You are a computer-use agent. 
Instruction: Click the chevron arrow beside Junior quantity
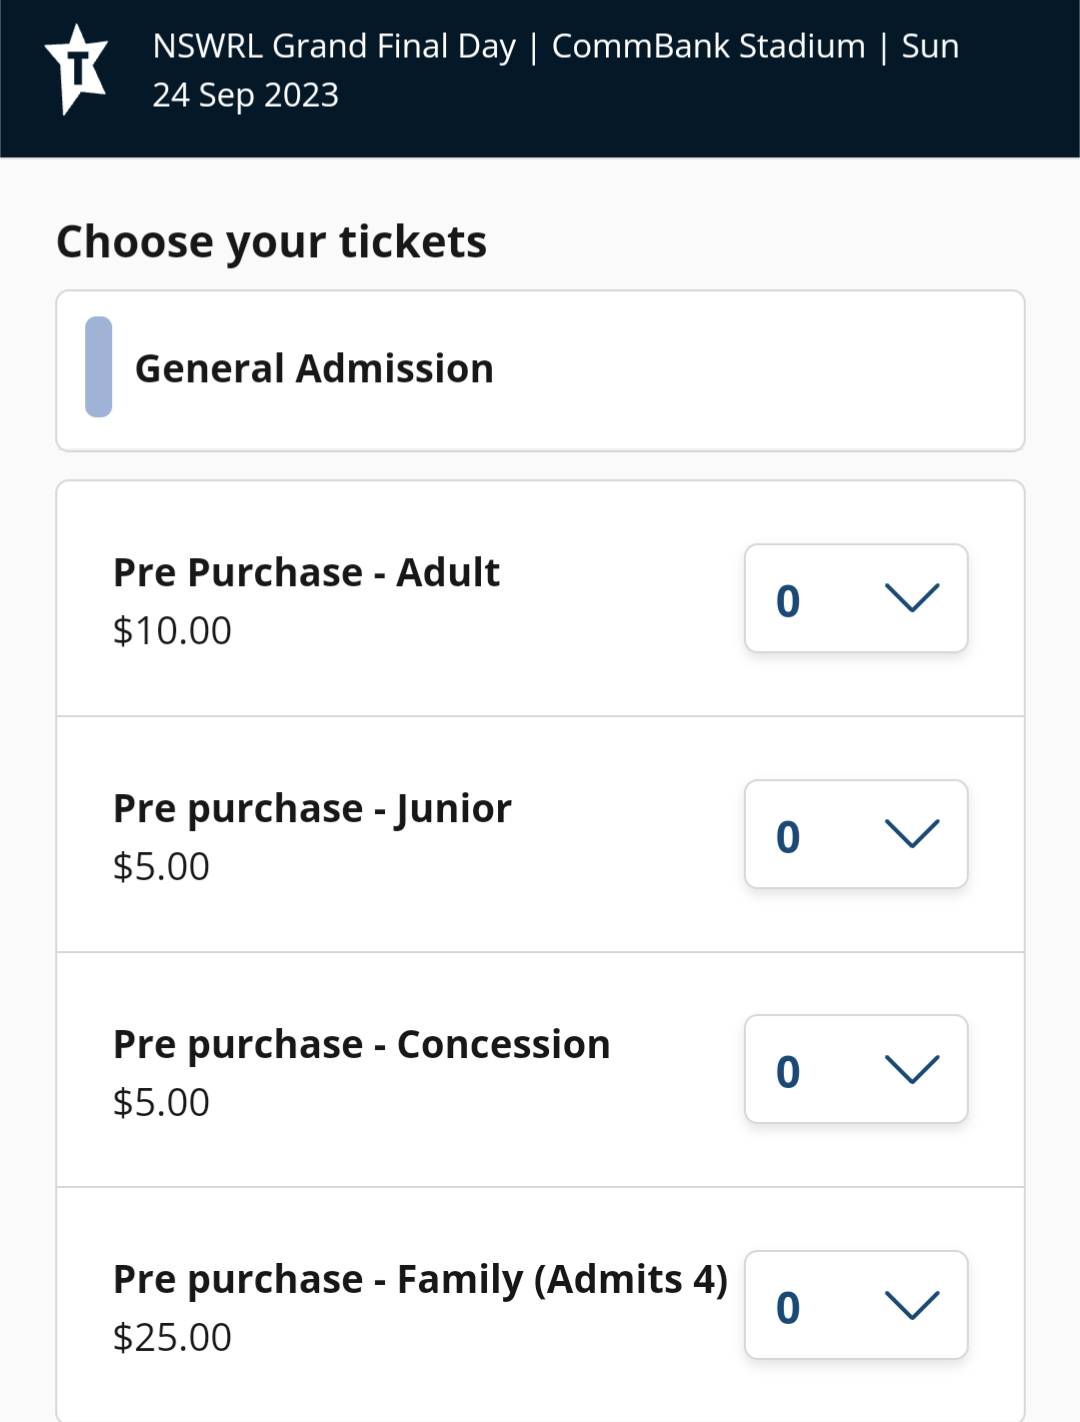coord(912,834)
